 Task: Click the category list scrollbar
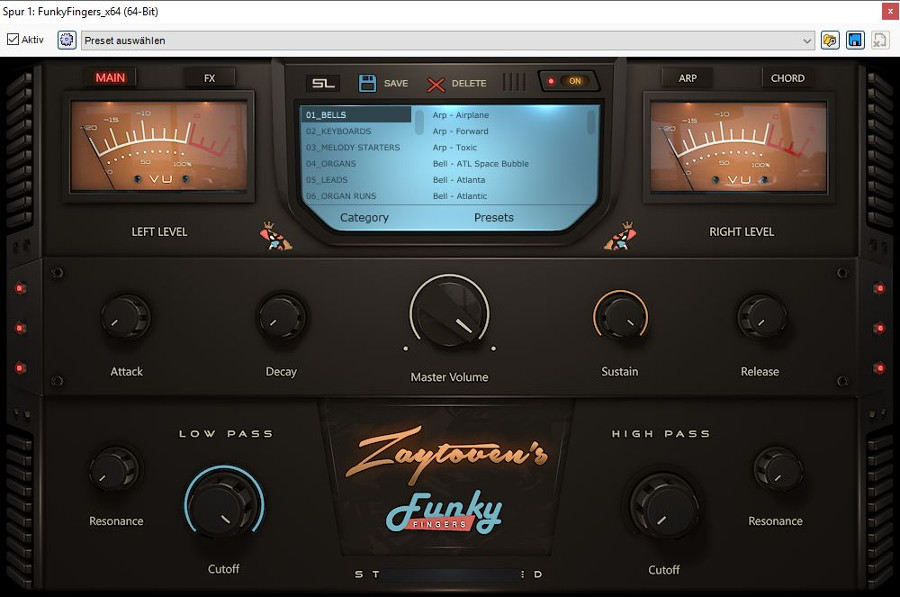click(420, 122)
